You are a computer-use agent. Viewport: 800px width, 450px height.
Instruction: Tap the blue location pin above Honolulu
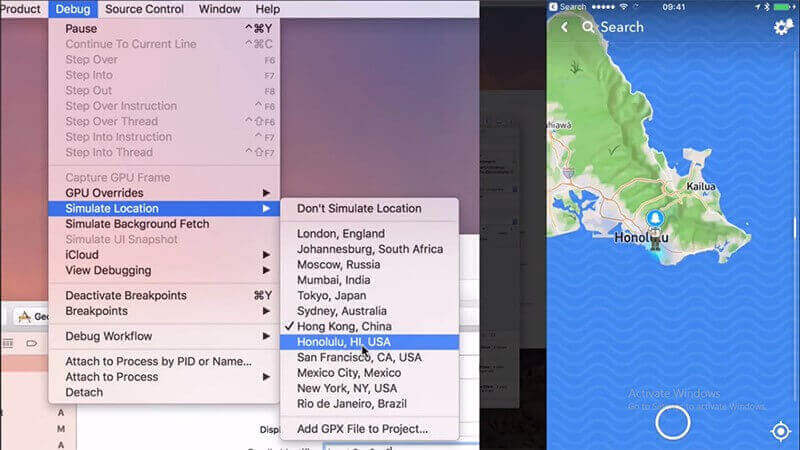pyautogui.click(x=656, y=218)
